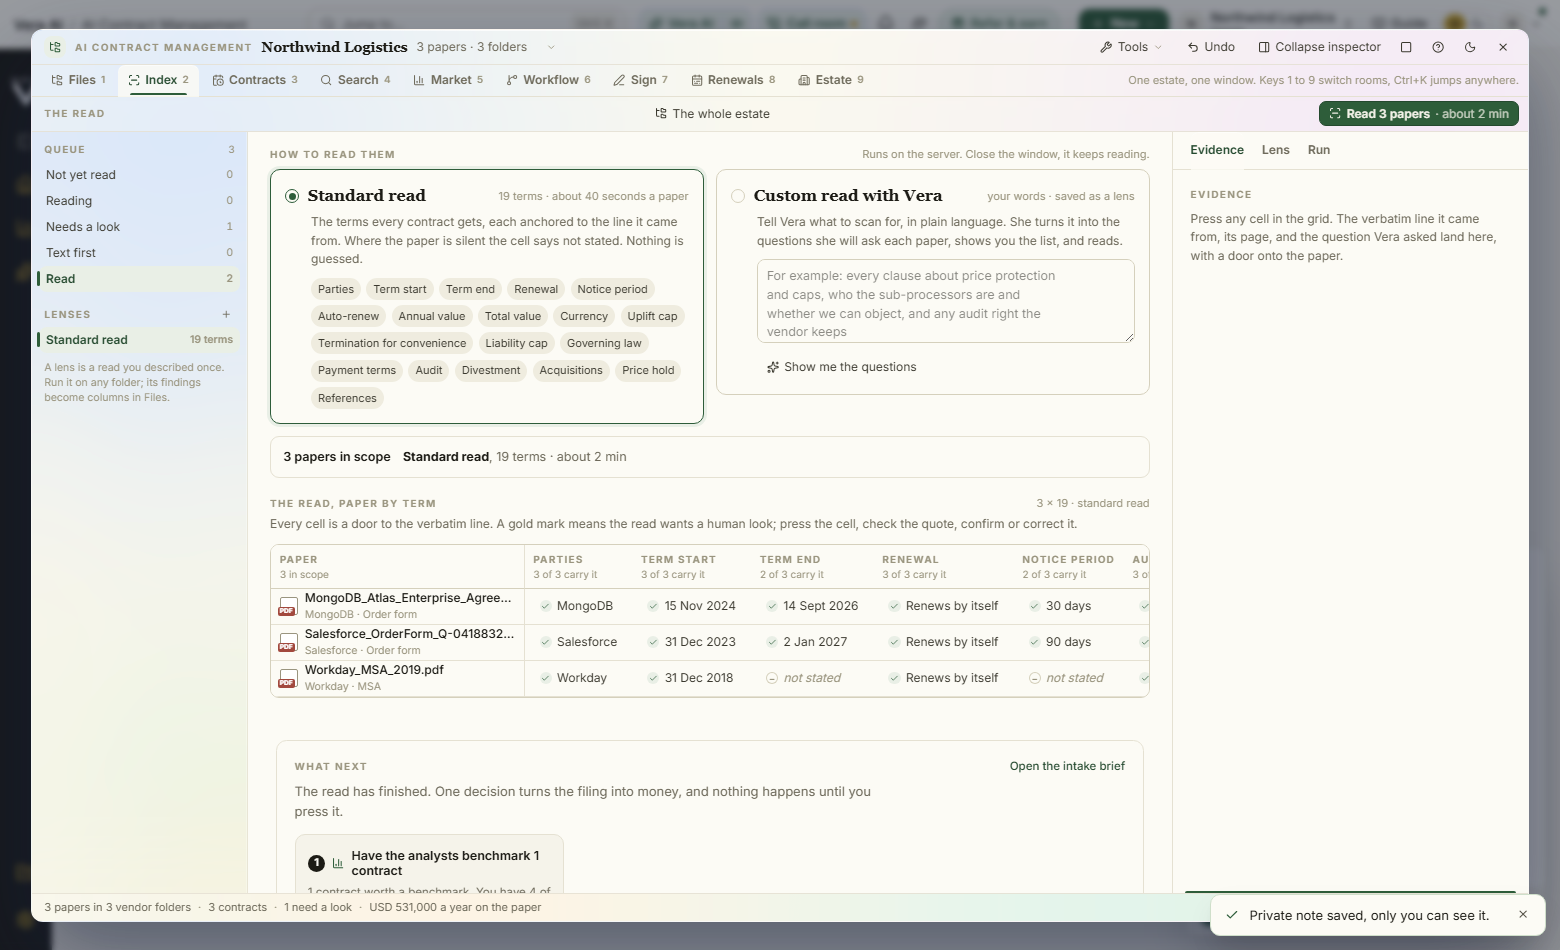This screenshot has height=950, width=1560.
Task: Click the chart icon on benchmark step
Action: [338, 863]
